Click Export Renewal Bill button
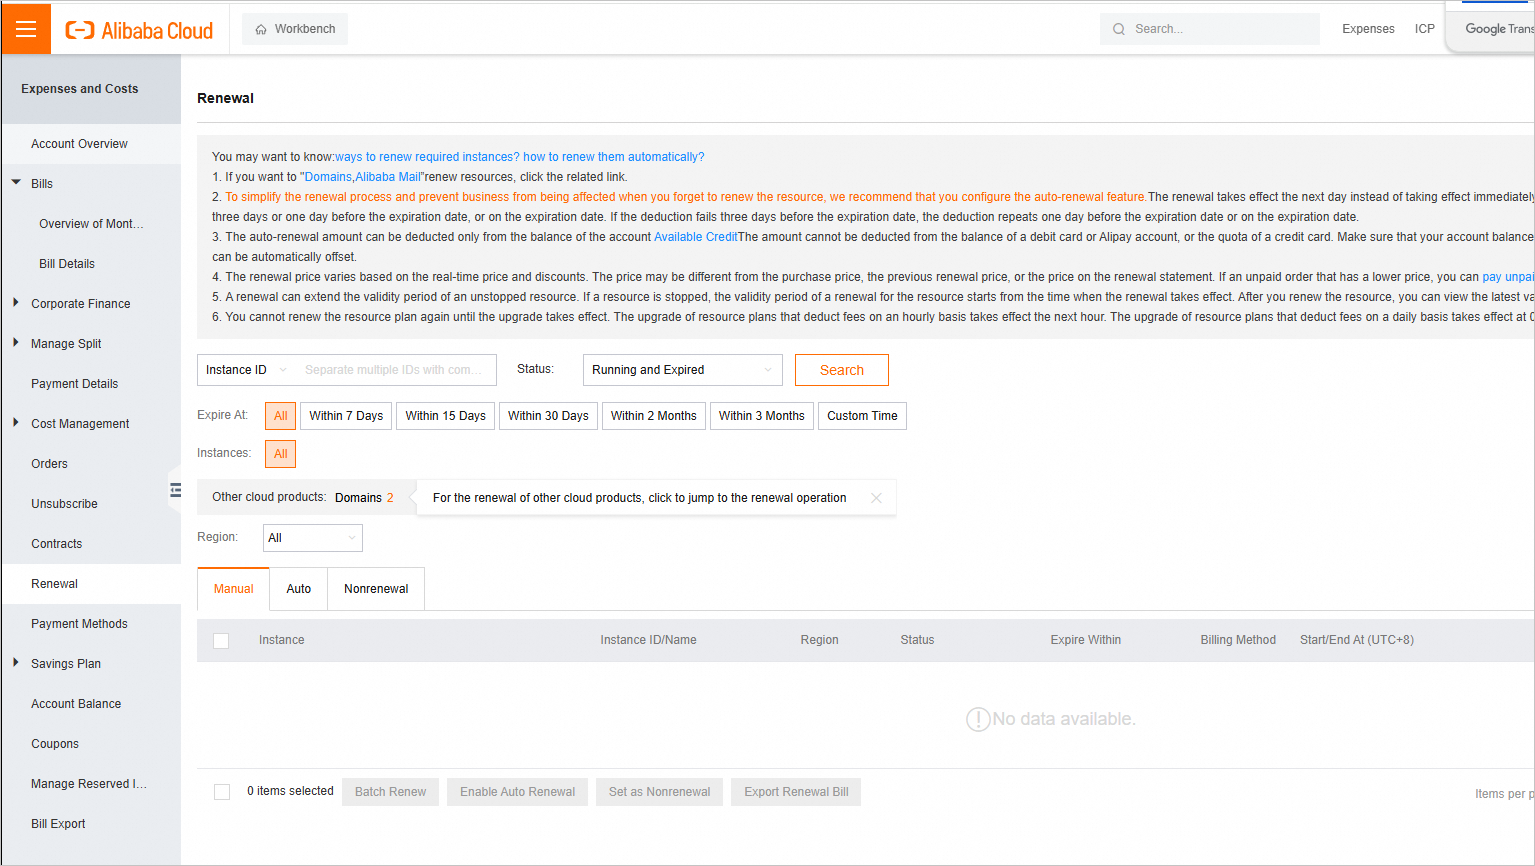The width and height of the screenshot is (1535, 866). pyautogui.click(x=796, y=792)
